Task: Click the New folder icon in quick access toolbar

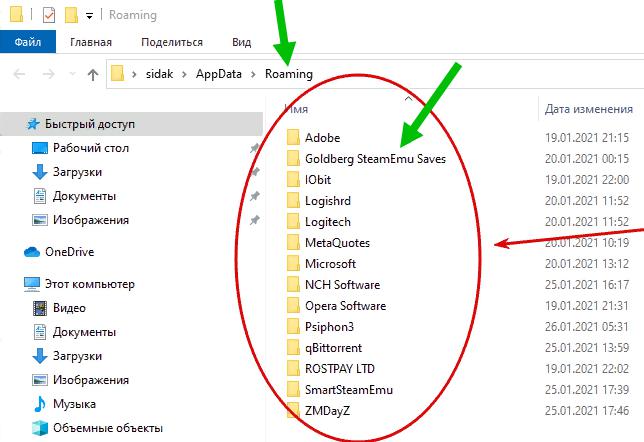Action: coord(71,15)
